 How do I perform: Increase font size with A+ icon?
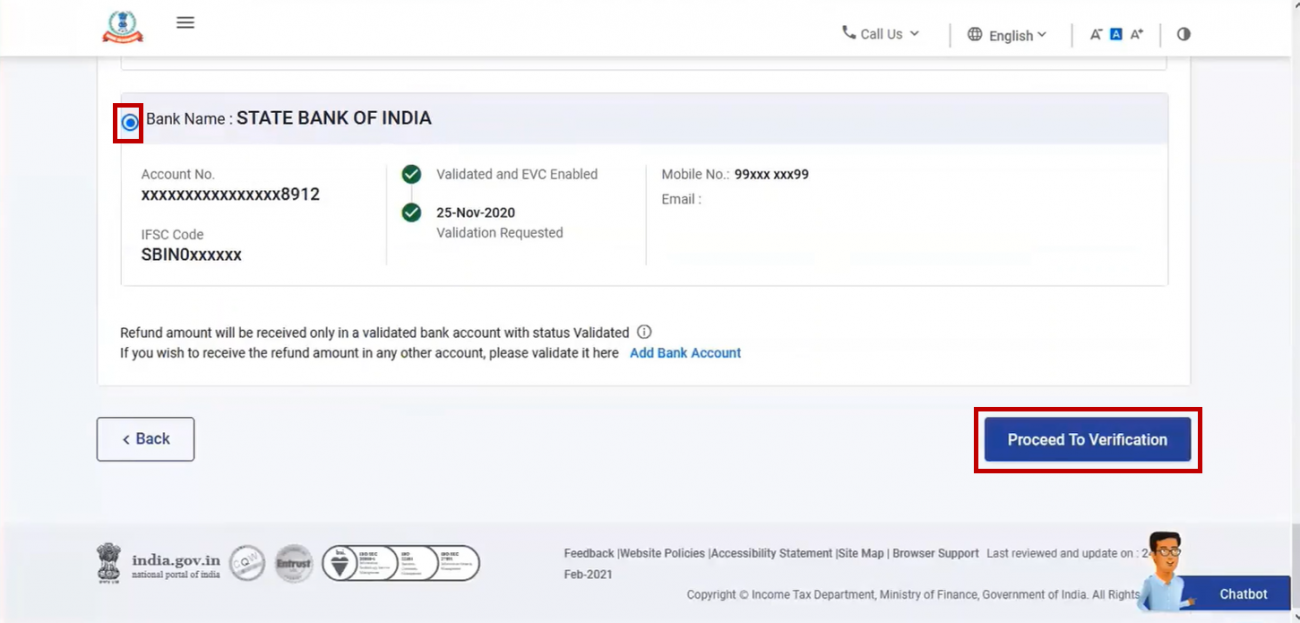[1136, 33]
